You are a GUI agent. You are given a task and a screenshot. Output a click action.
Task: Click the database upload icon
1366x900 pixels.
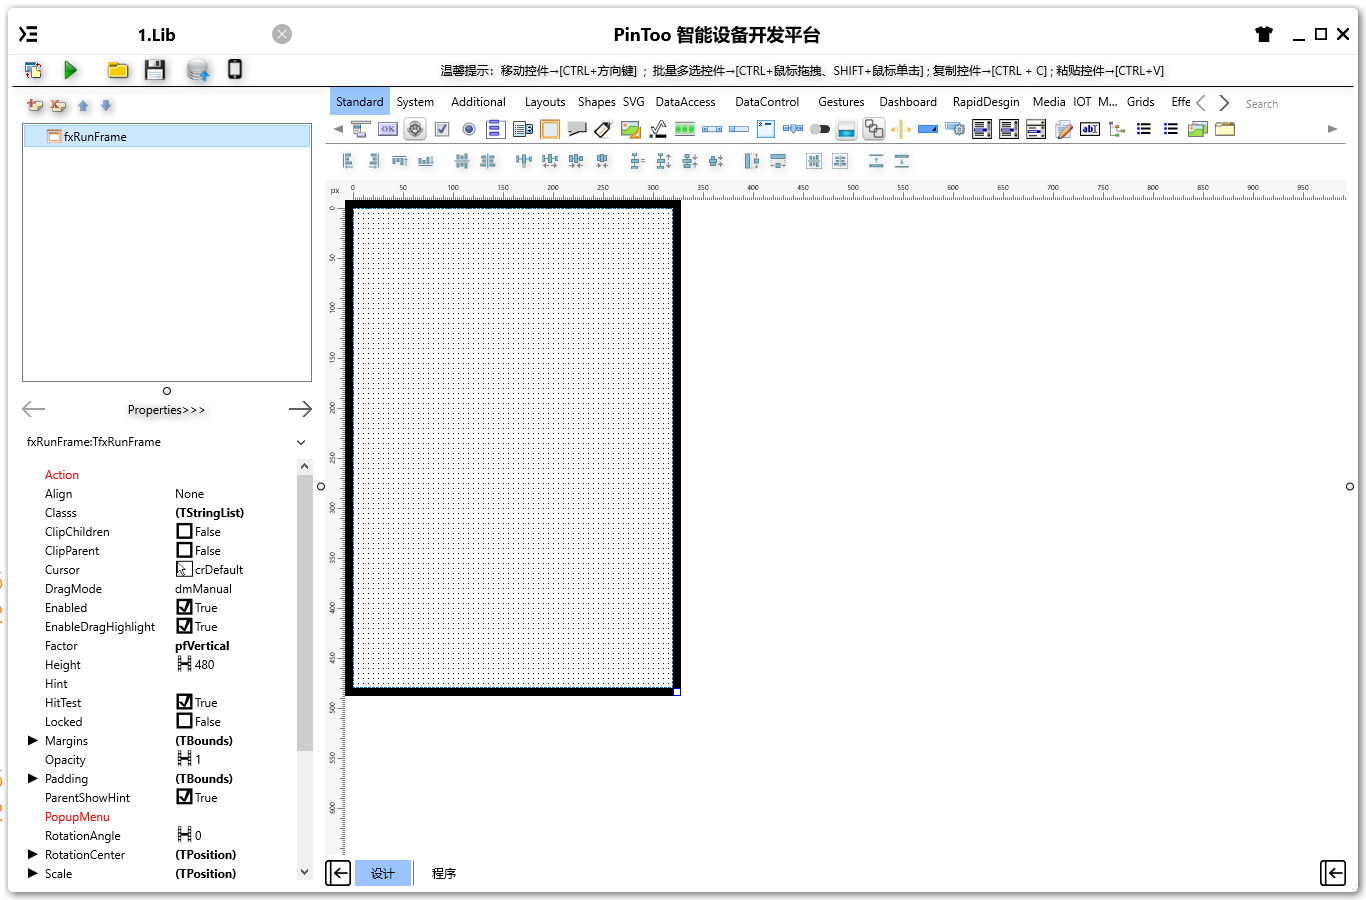click(198, 70)
